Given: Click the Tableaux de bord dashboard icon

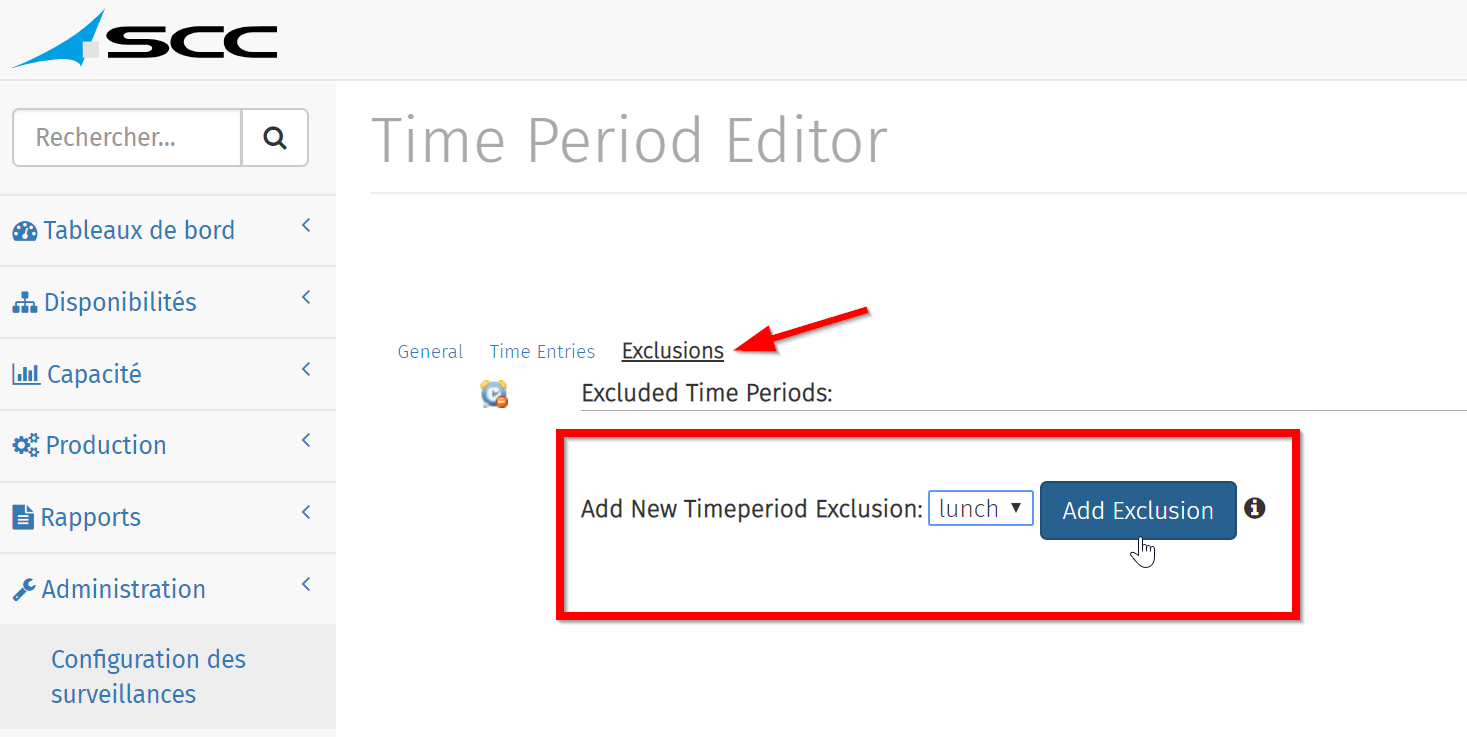Looking at the screenshot, I should point(25,231).
